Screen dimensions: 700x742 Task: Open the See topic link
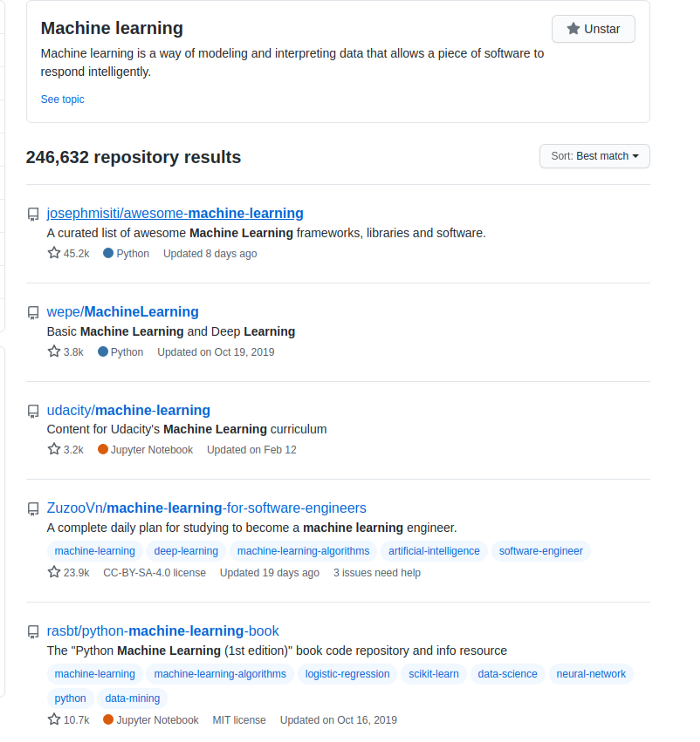point(62,99)
